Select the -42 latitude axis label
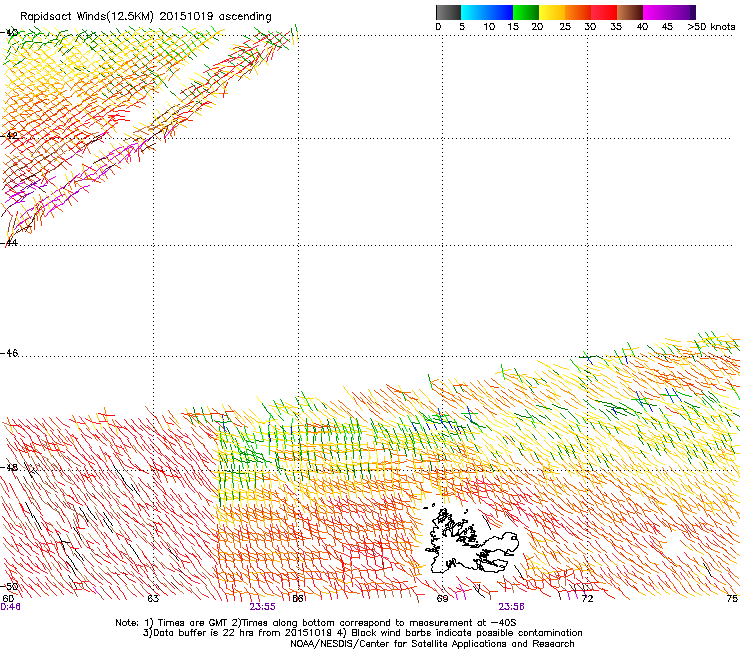This screenshot has width=740, height=650. pos(9,135)
